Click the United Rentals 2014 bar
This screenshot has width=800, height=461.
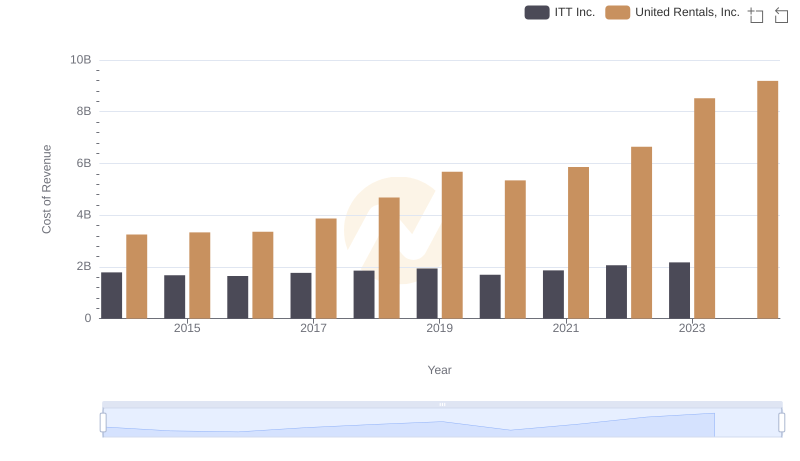[136, 276]
